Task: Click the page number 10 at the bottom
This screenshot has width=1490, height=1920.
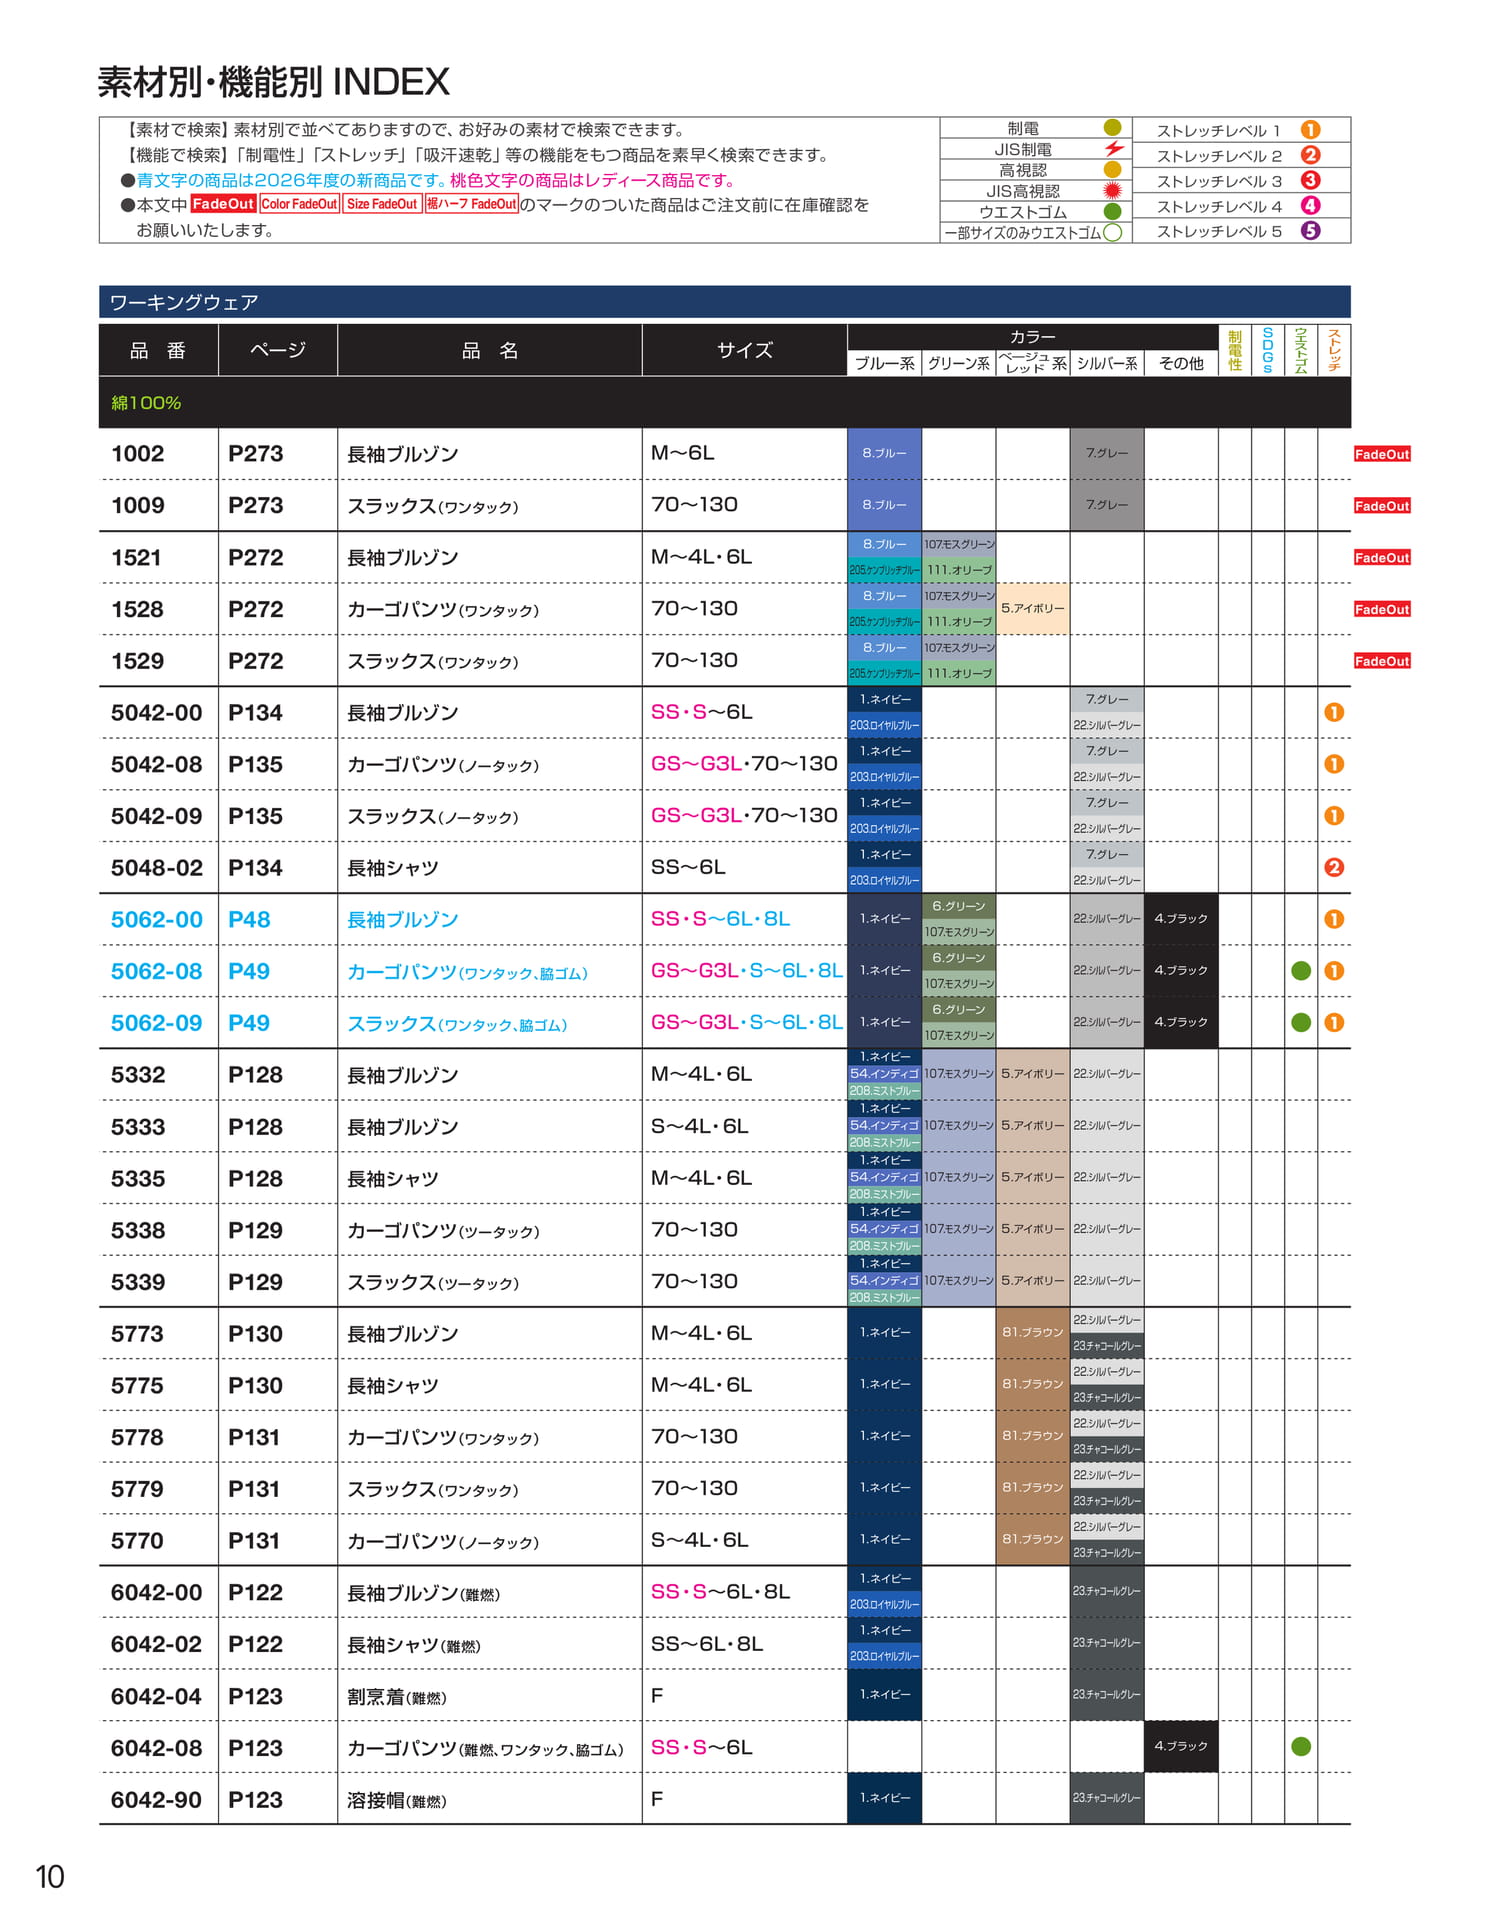Action: pyautogui.click(x=50, y=1877)
